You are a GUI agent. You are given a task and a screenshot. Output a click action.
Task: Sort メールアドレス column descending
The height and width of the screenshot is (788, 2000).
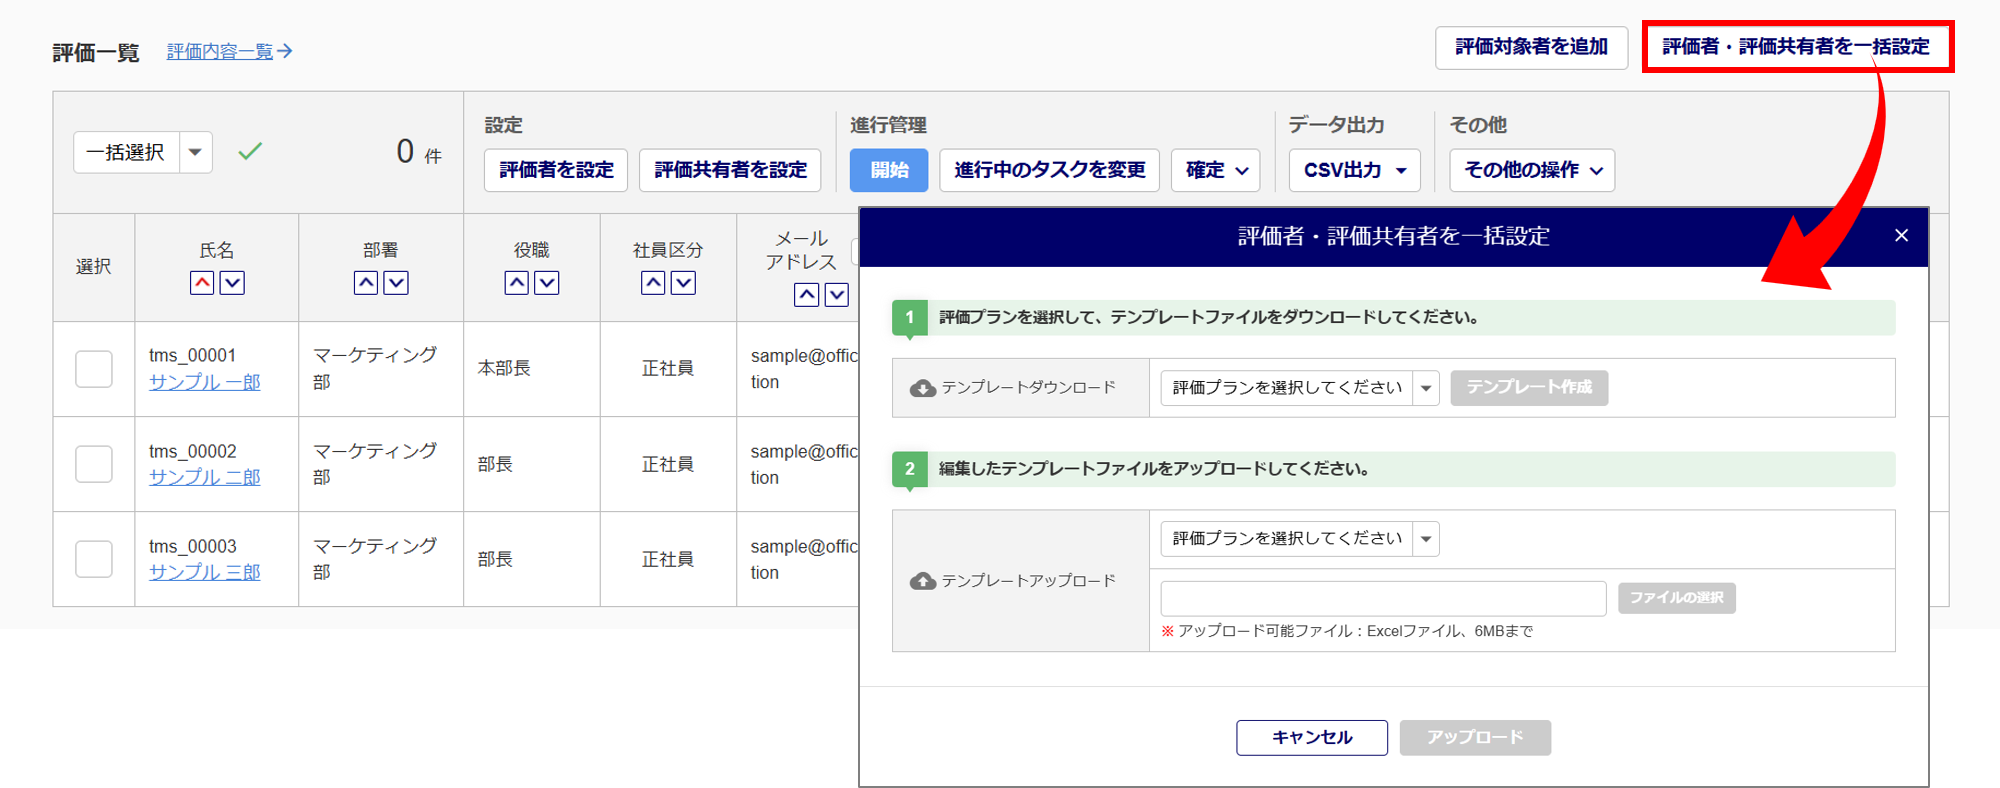point(837,295)
